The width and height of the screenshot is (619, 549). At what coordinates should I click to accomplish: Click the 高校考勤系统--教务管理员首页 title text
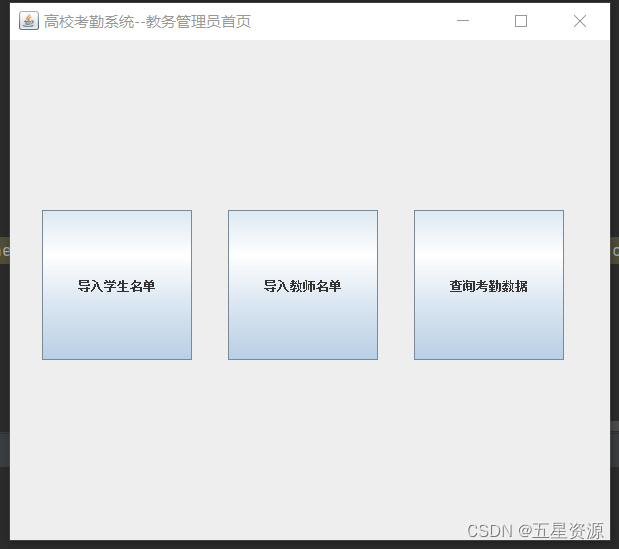[147, 22]
